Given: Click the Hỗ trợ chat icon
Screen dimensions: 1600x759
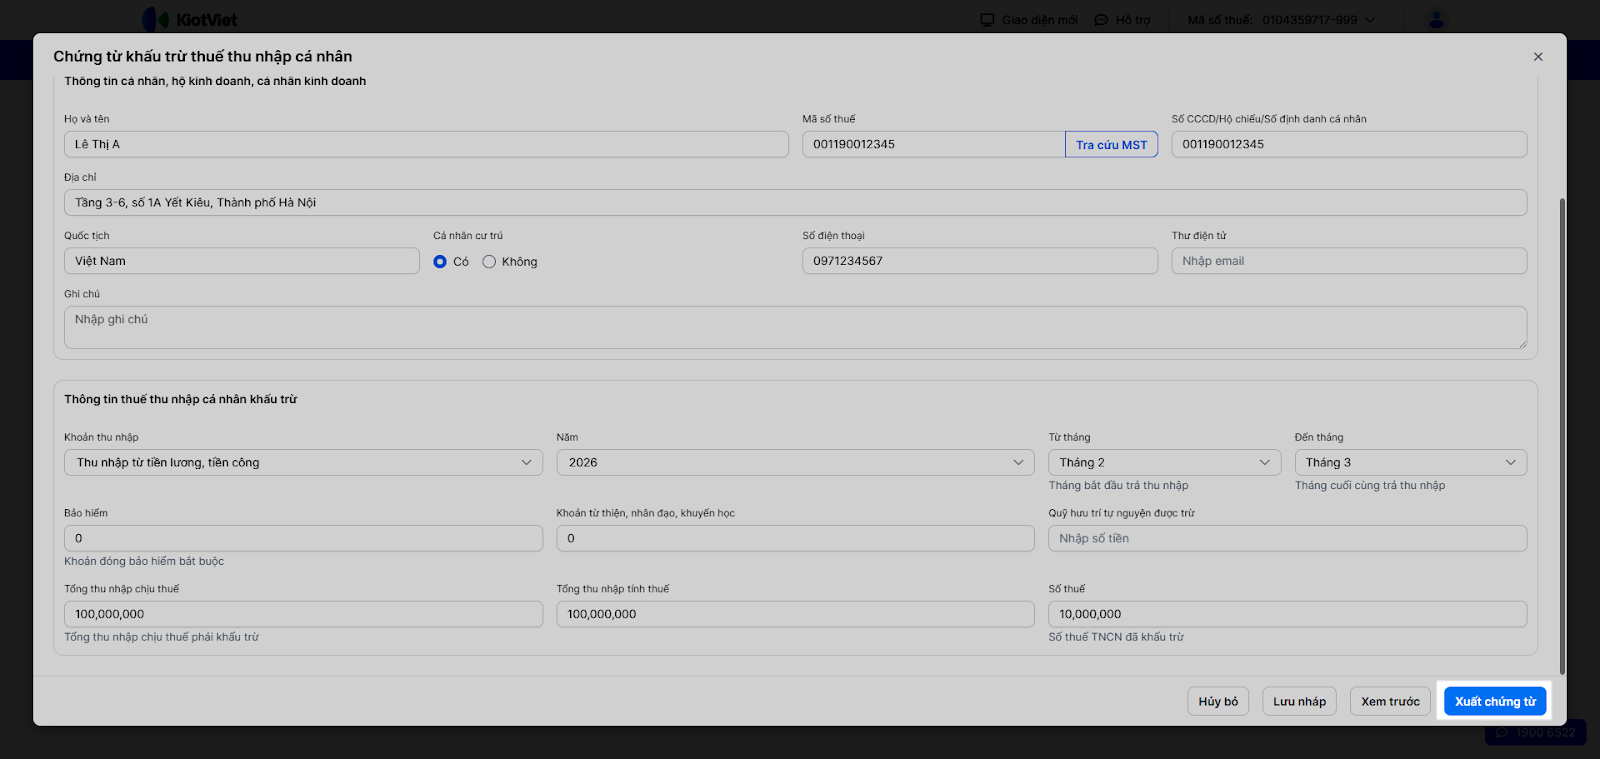Looking at the screenshot, I should (1101, 20).
